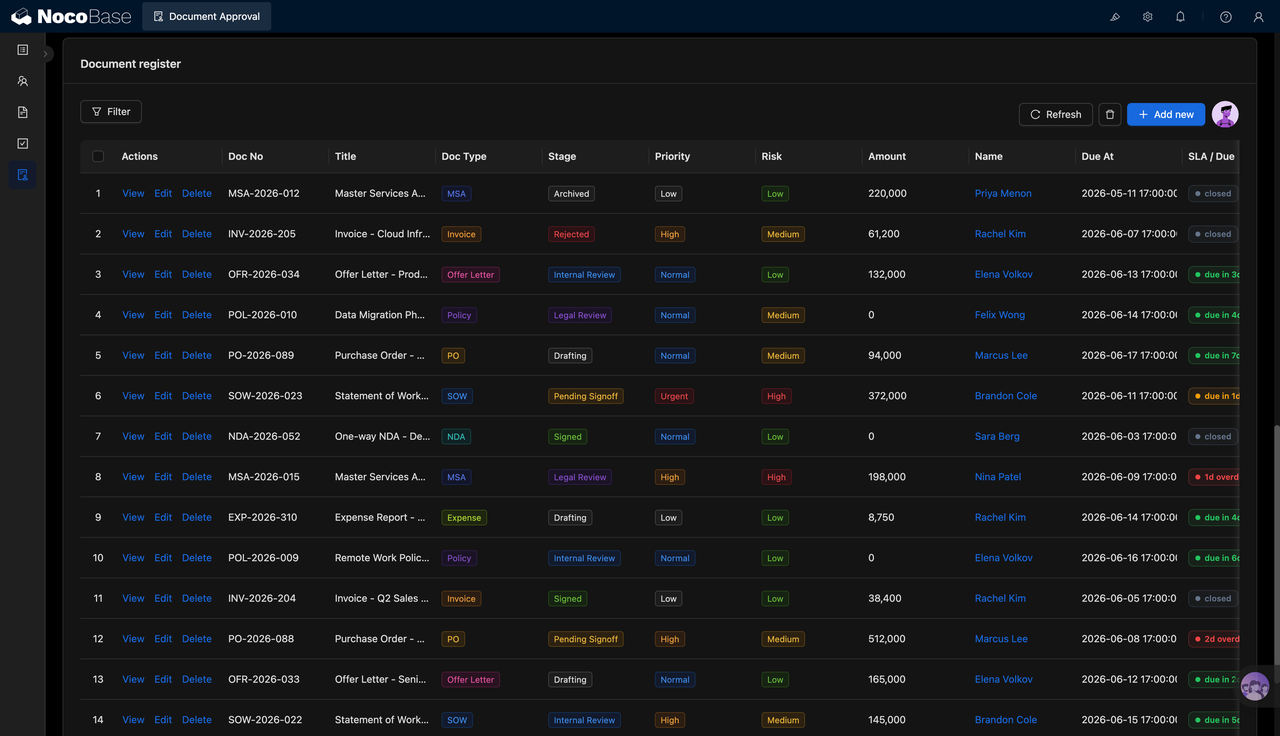Open Priya Menon name link
The image size is (1280, 736).
[1003, 193]
